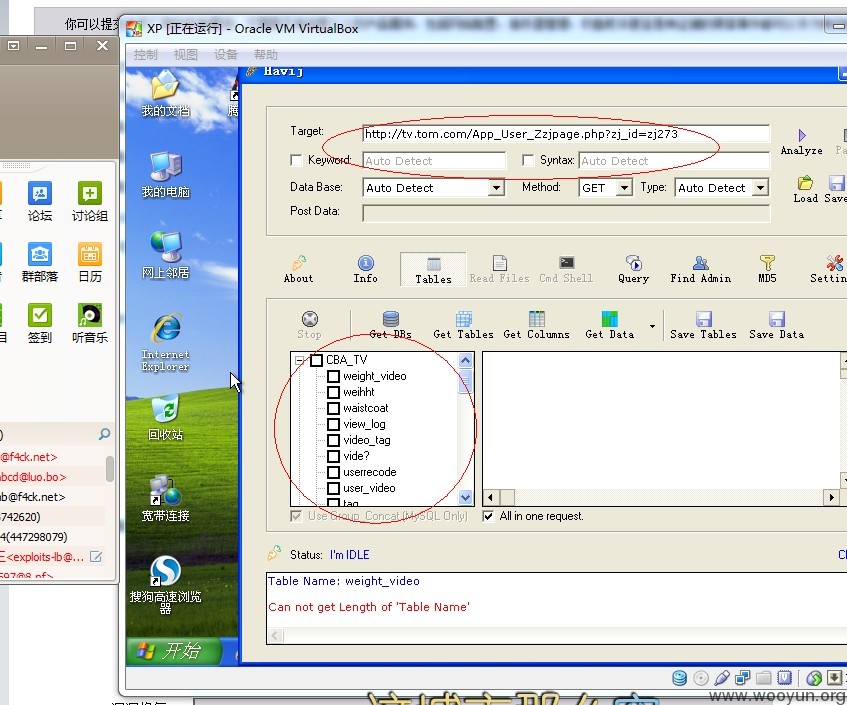This screenshot has width=847, height=705.
Task: Click data pane right scroll arrow
Action: point(831,497)
